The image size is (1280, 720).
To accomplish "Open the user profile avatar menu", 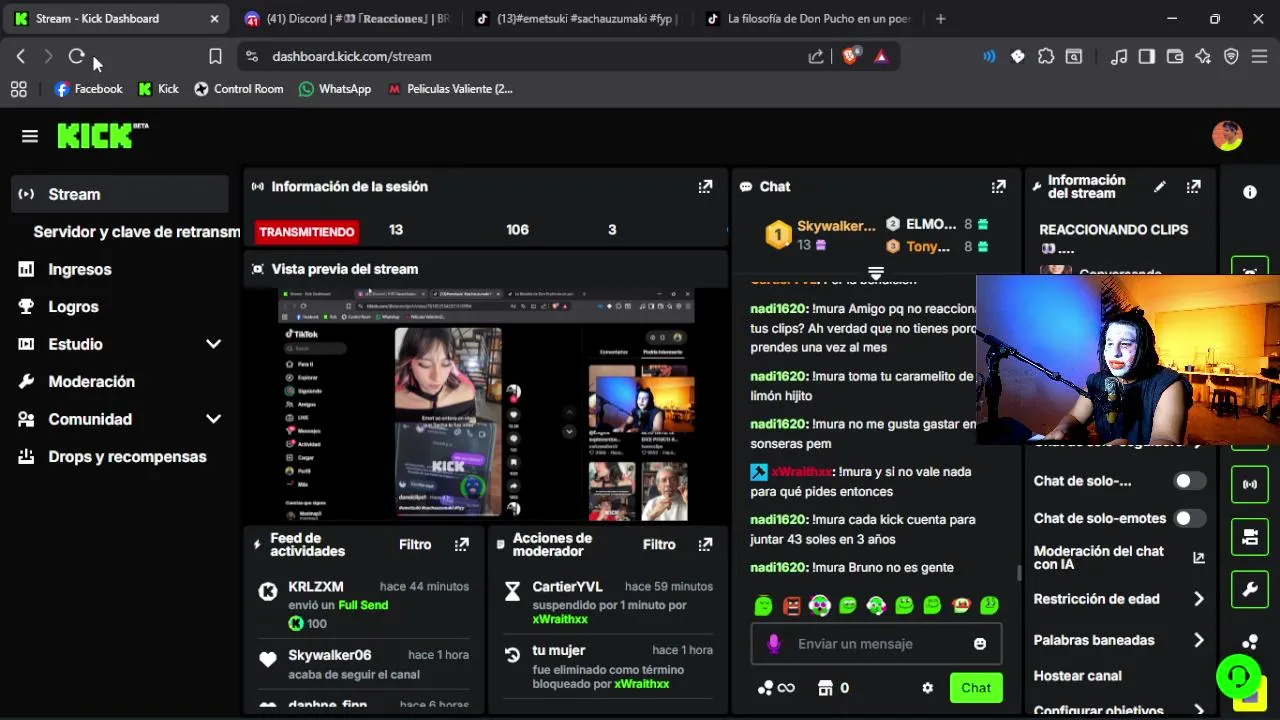I will click(1227, 136).
